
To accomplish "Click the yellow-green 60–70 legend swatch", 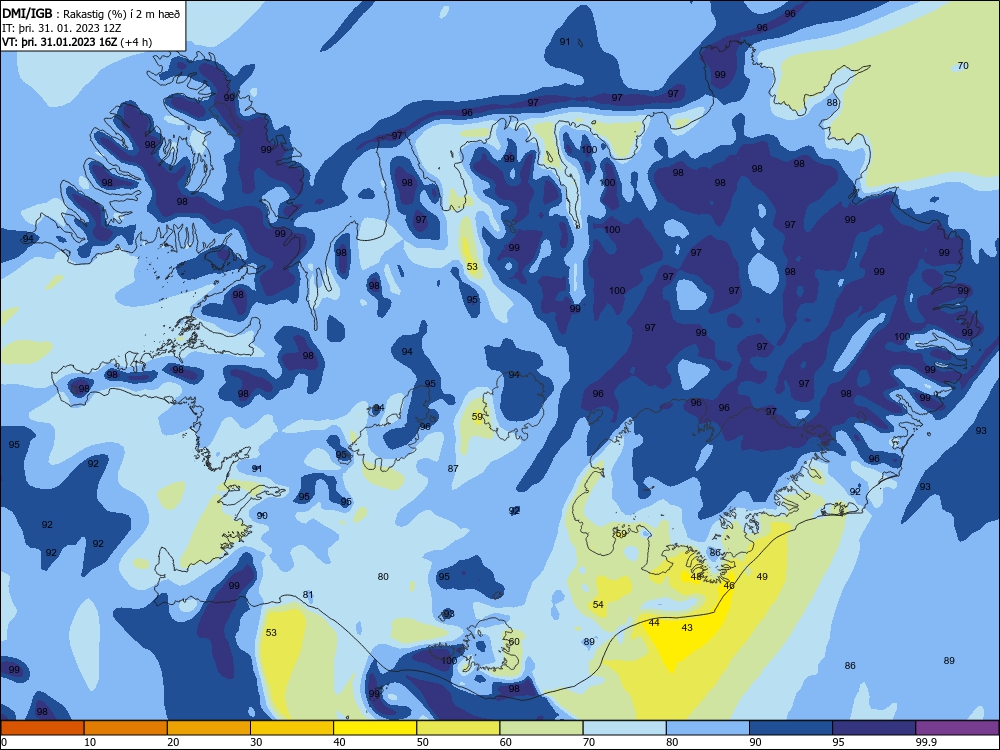I will (x=541, y=728).
